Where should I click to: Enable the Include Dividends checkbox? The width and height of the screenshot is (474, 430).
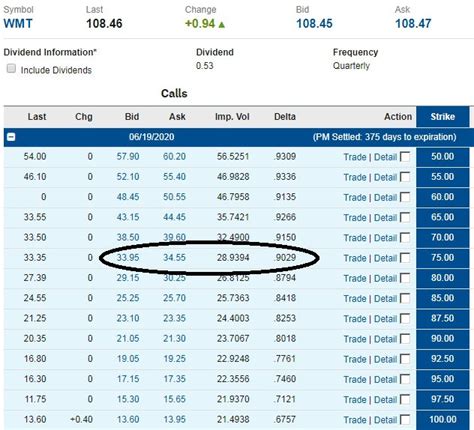point(11,69)
